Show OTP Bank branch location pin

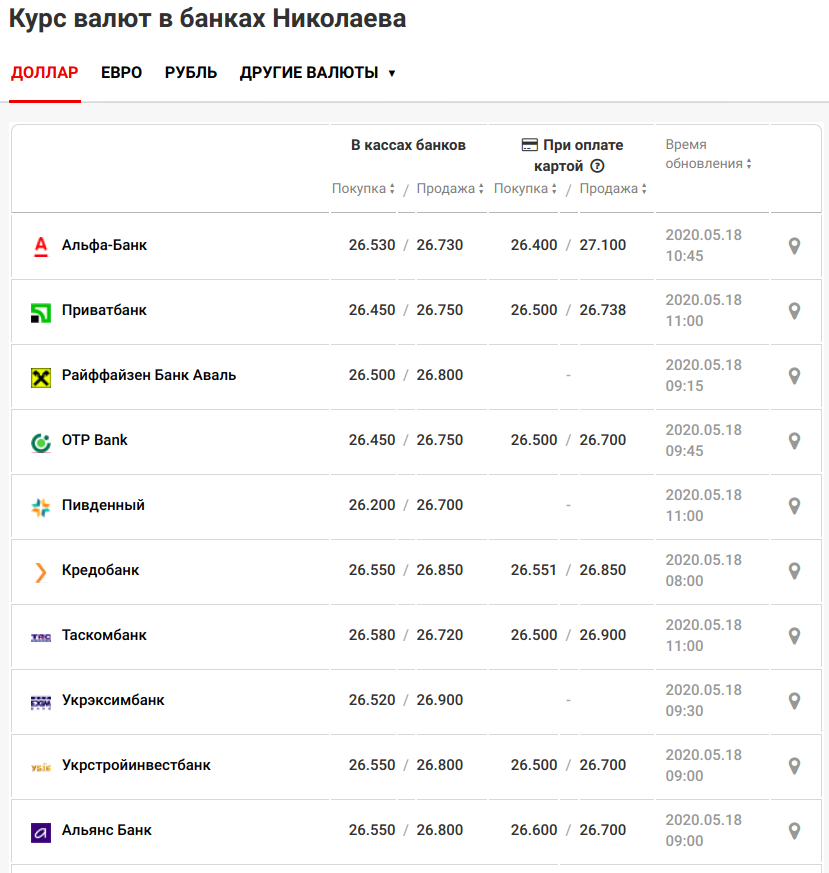[x=794, y=441]
